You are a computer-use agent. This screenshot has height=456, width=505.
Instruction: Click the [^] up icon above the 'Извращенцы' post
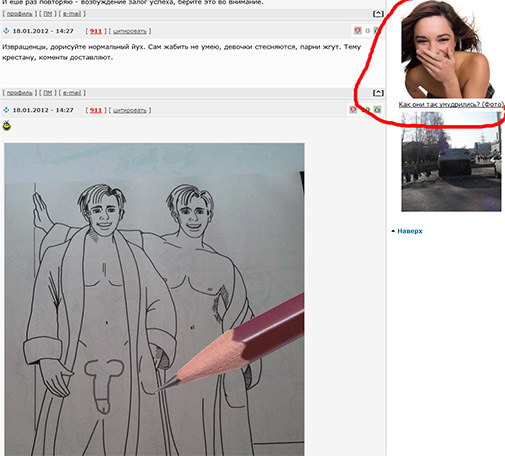(x=378, y=14)
